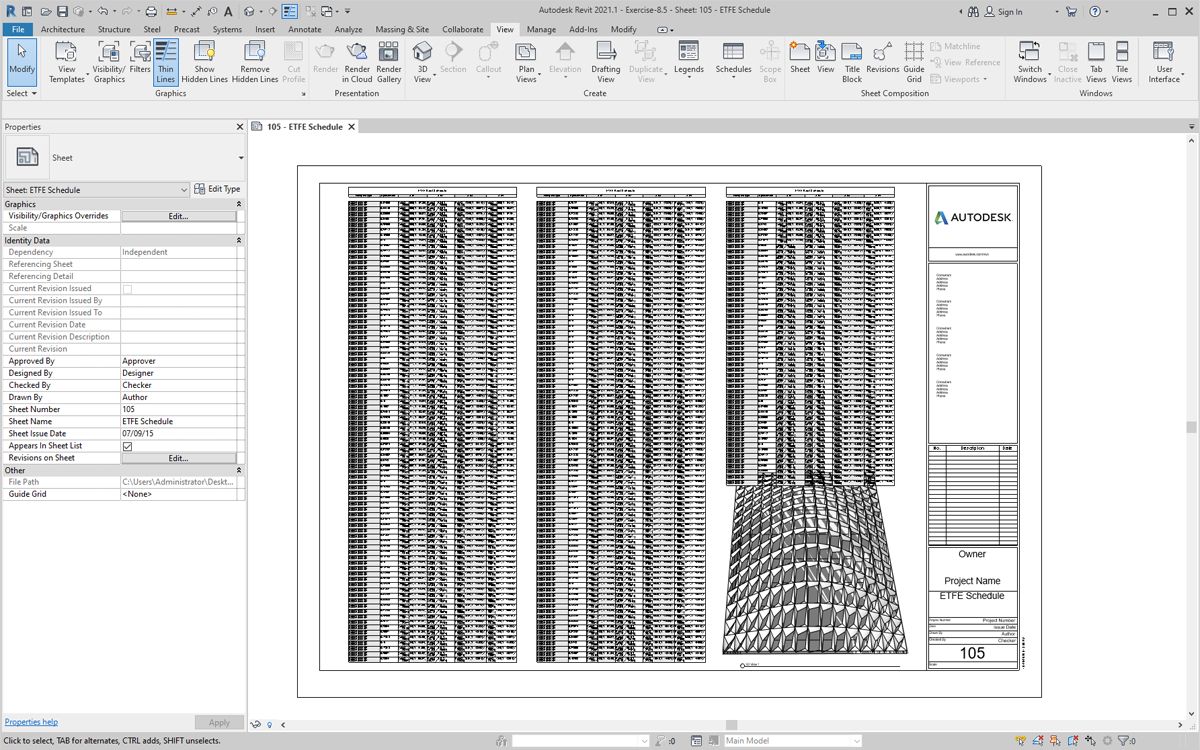Open the Guide Grid tool
Image resolution: width=1200 pixels, height=750 pixels.
click(x=914, y=62)
